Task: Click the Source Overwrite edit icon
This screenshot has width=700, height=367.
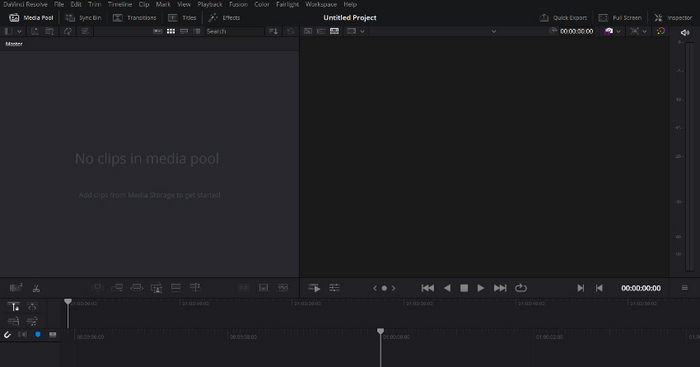Action: [195, 288]
